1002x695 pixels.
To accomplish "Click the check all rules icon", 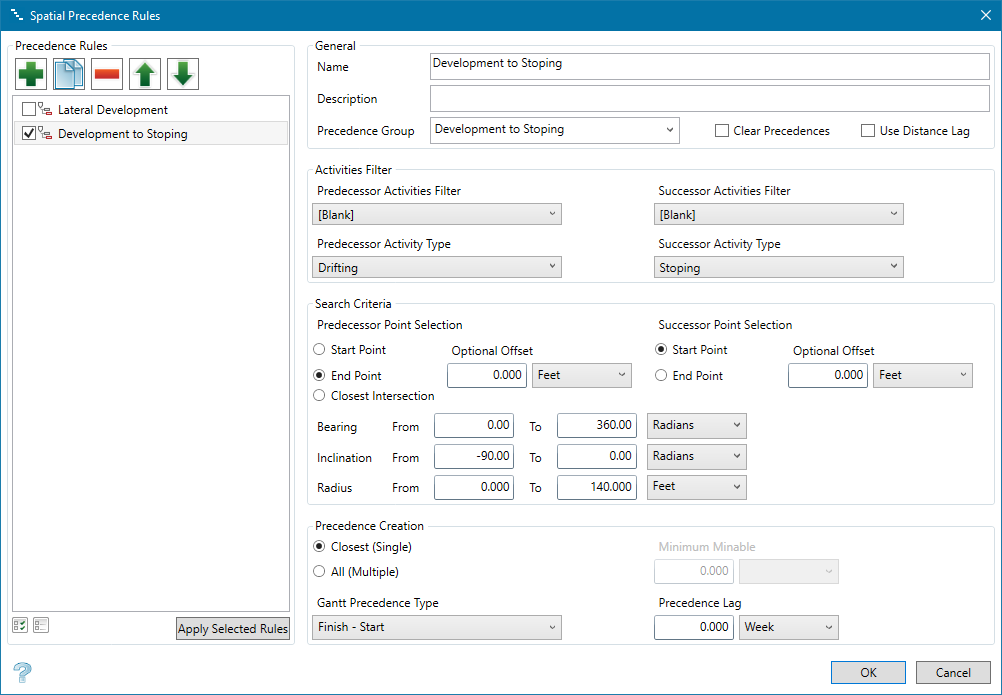I will 20,626.
